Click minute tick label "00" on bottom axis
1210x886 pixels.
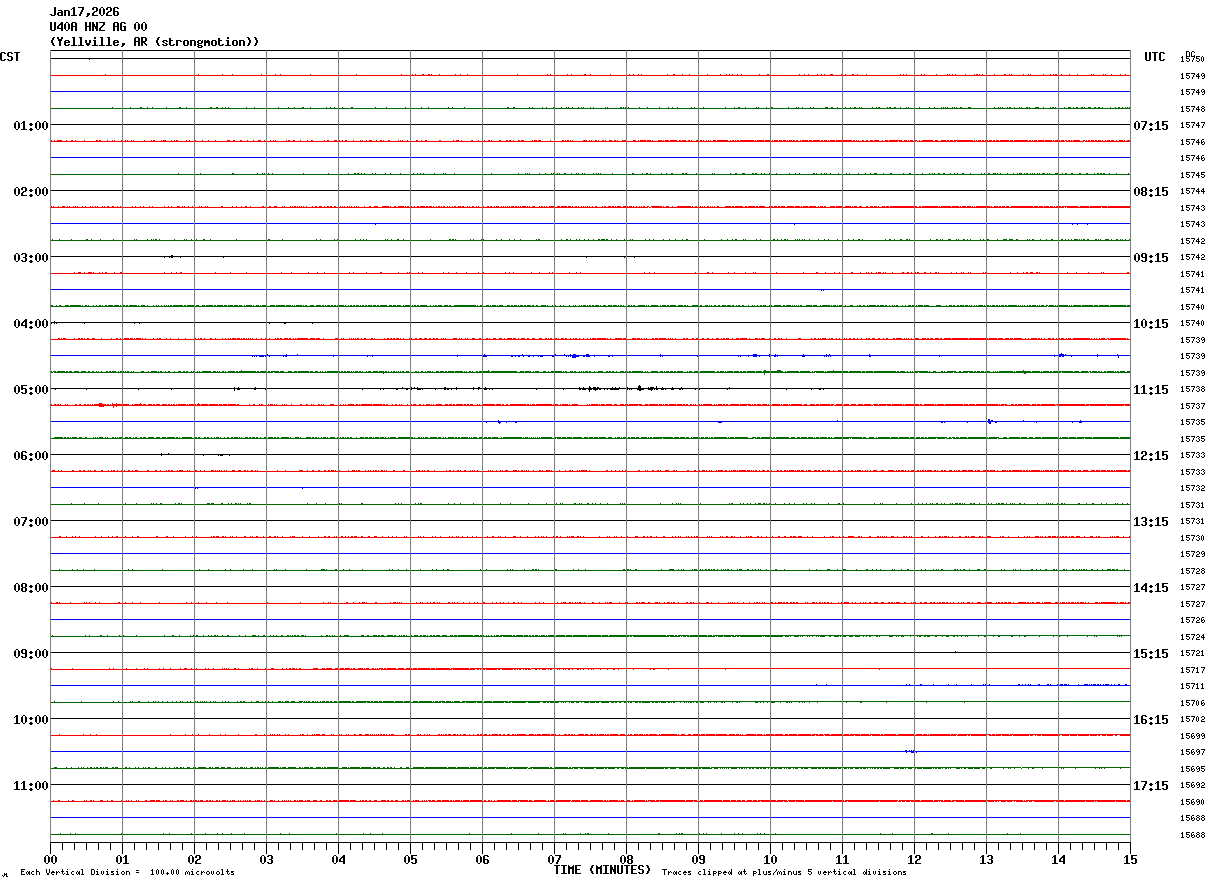point(51,859)
